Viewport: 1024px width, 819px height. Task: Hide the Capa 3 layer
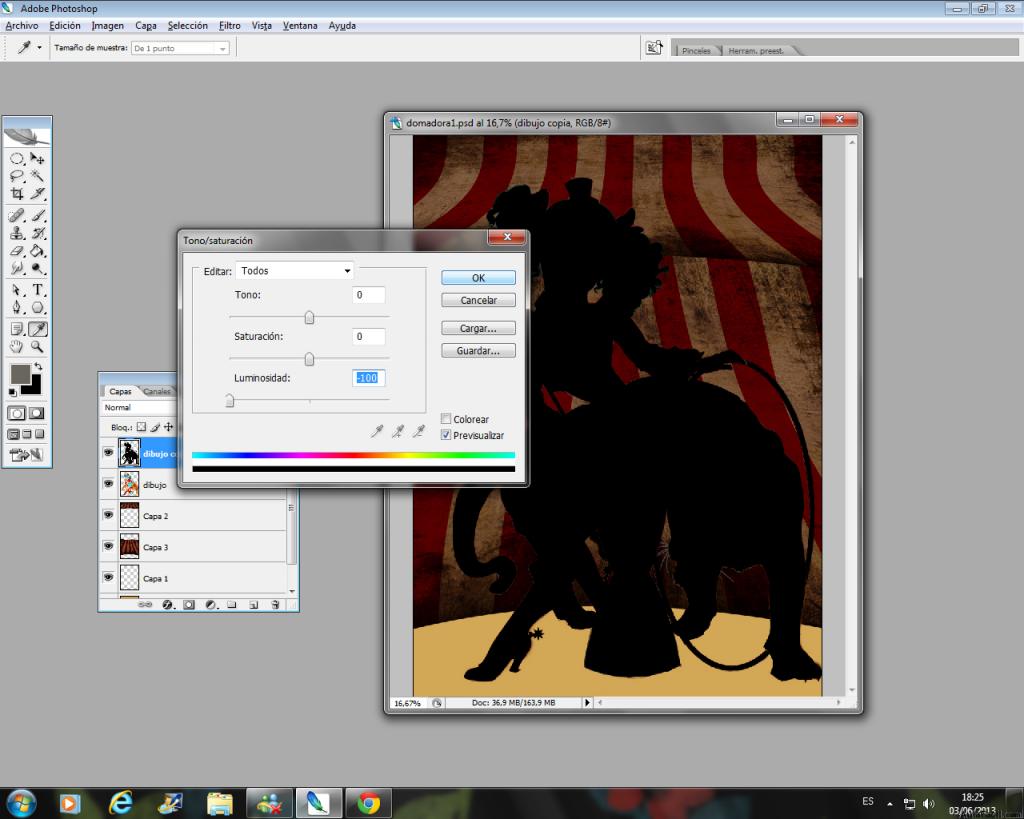pos(108,547)
